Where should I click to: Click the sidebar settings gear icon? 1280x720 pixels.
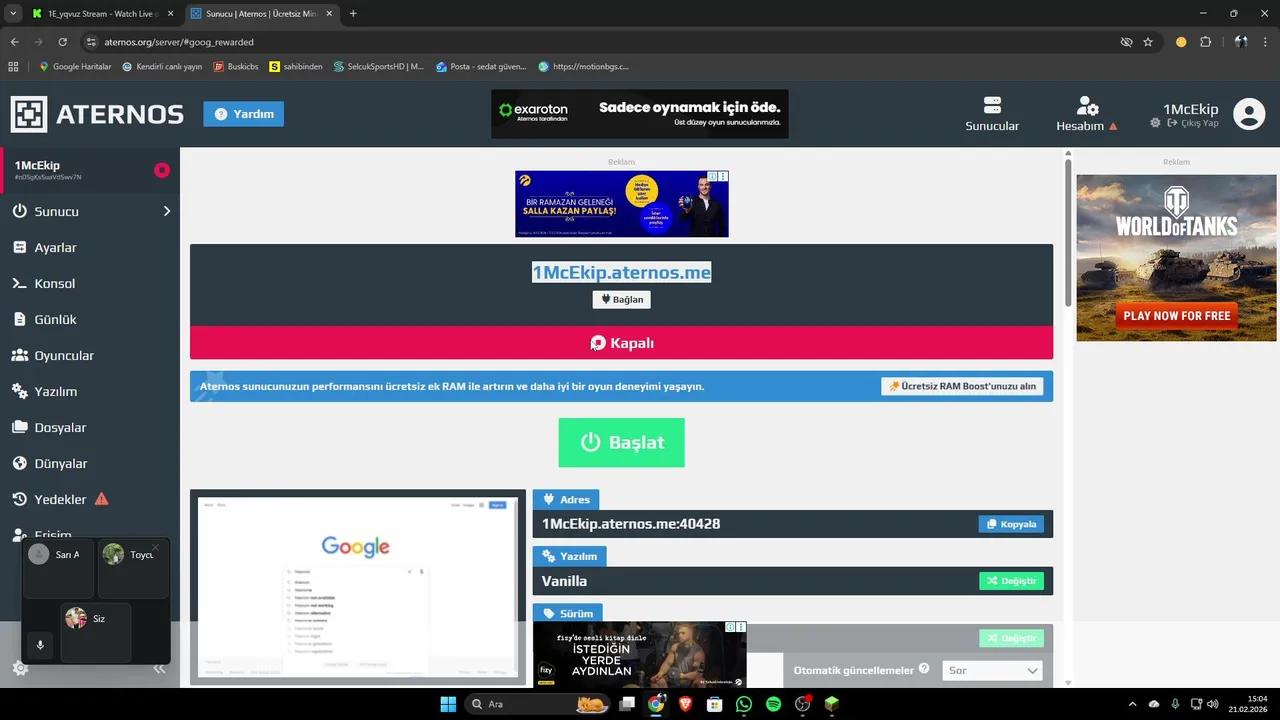[x=20, y=668]
